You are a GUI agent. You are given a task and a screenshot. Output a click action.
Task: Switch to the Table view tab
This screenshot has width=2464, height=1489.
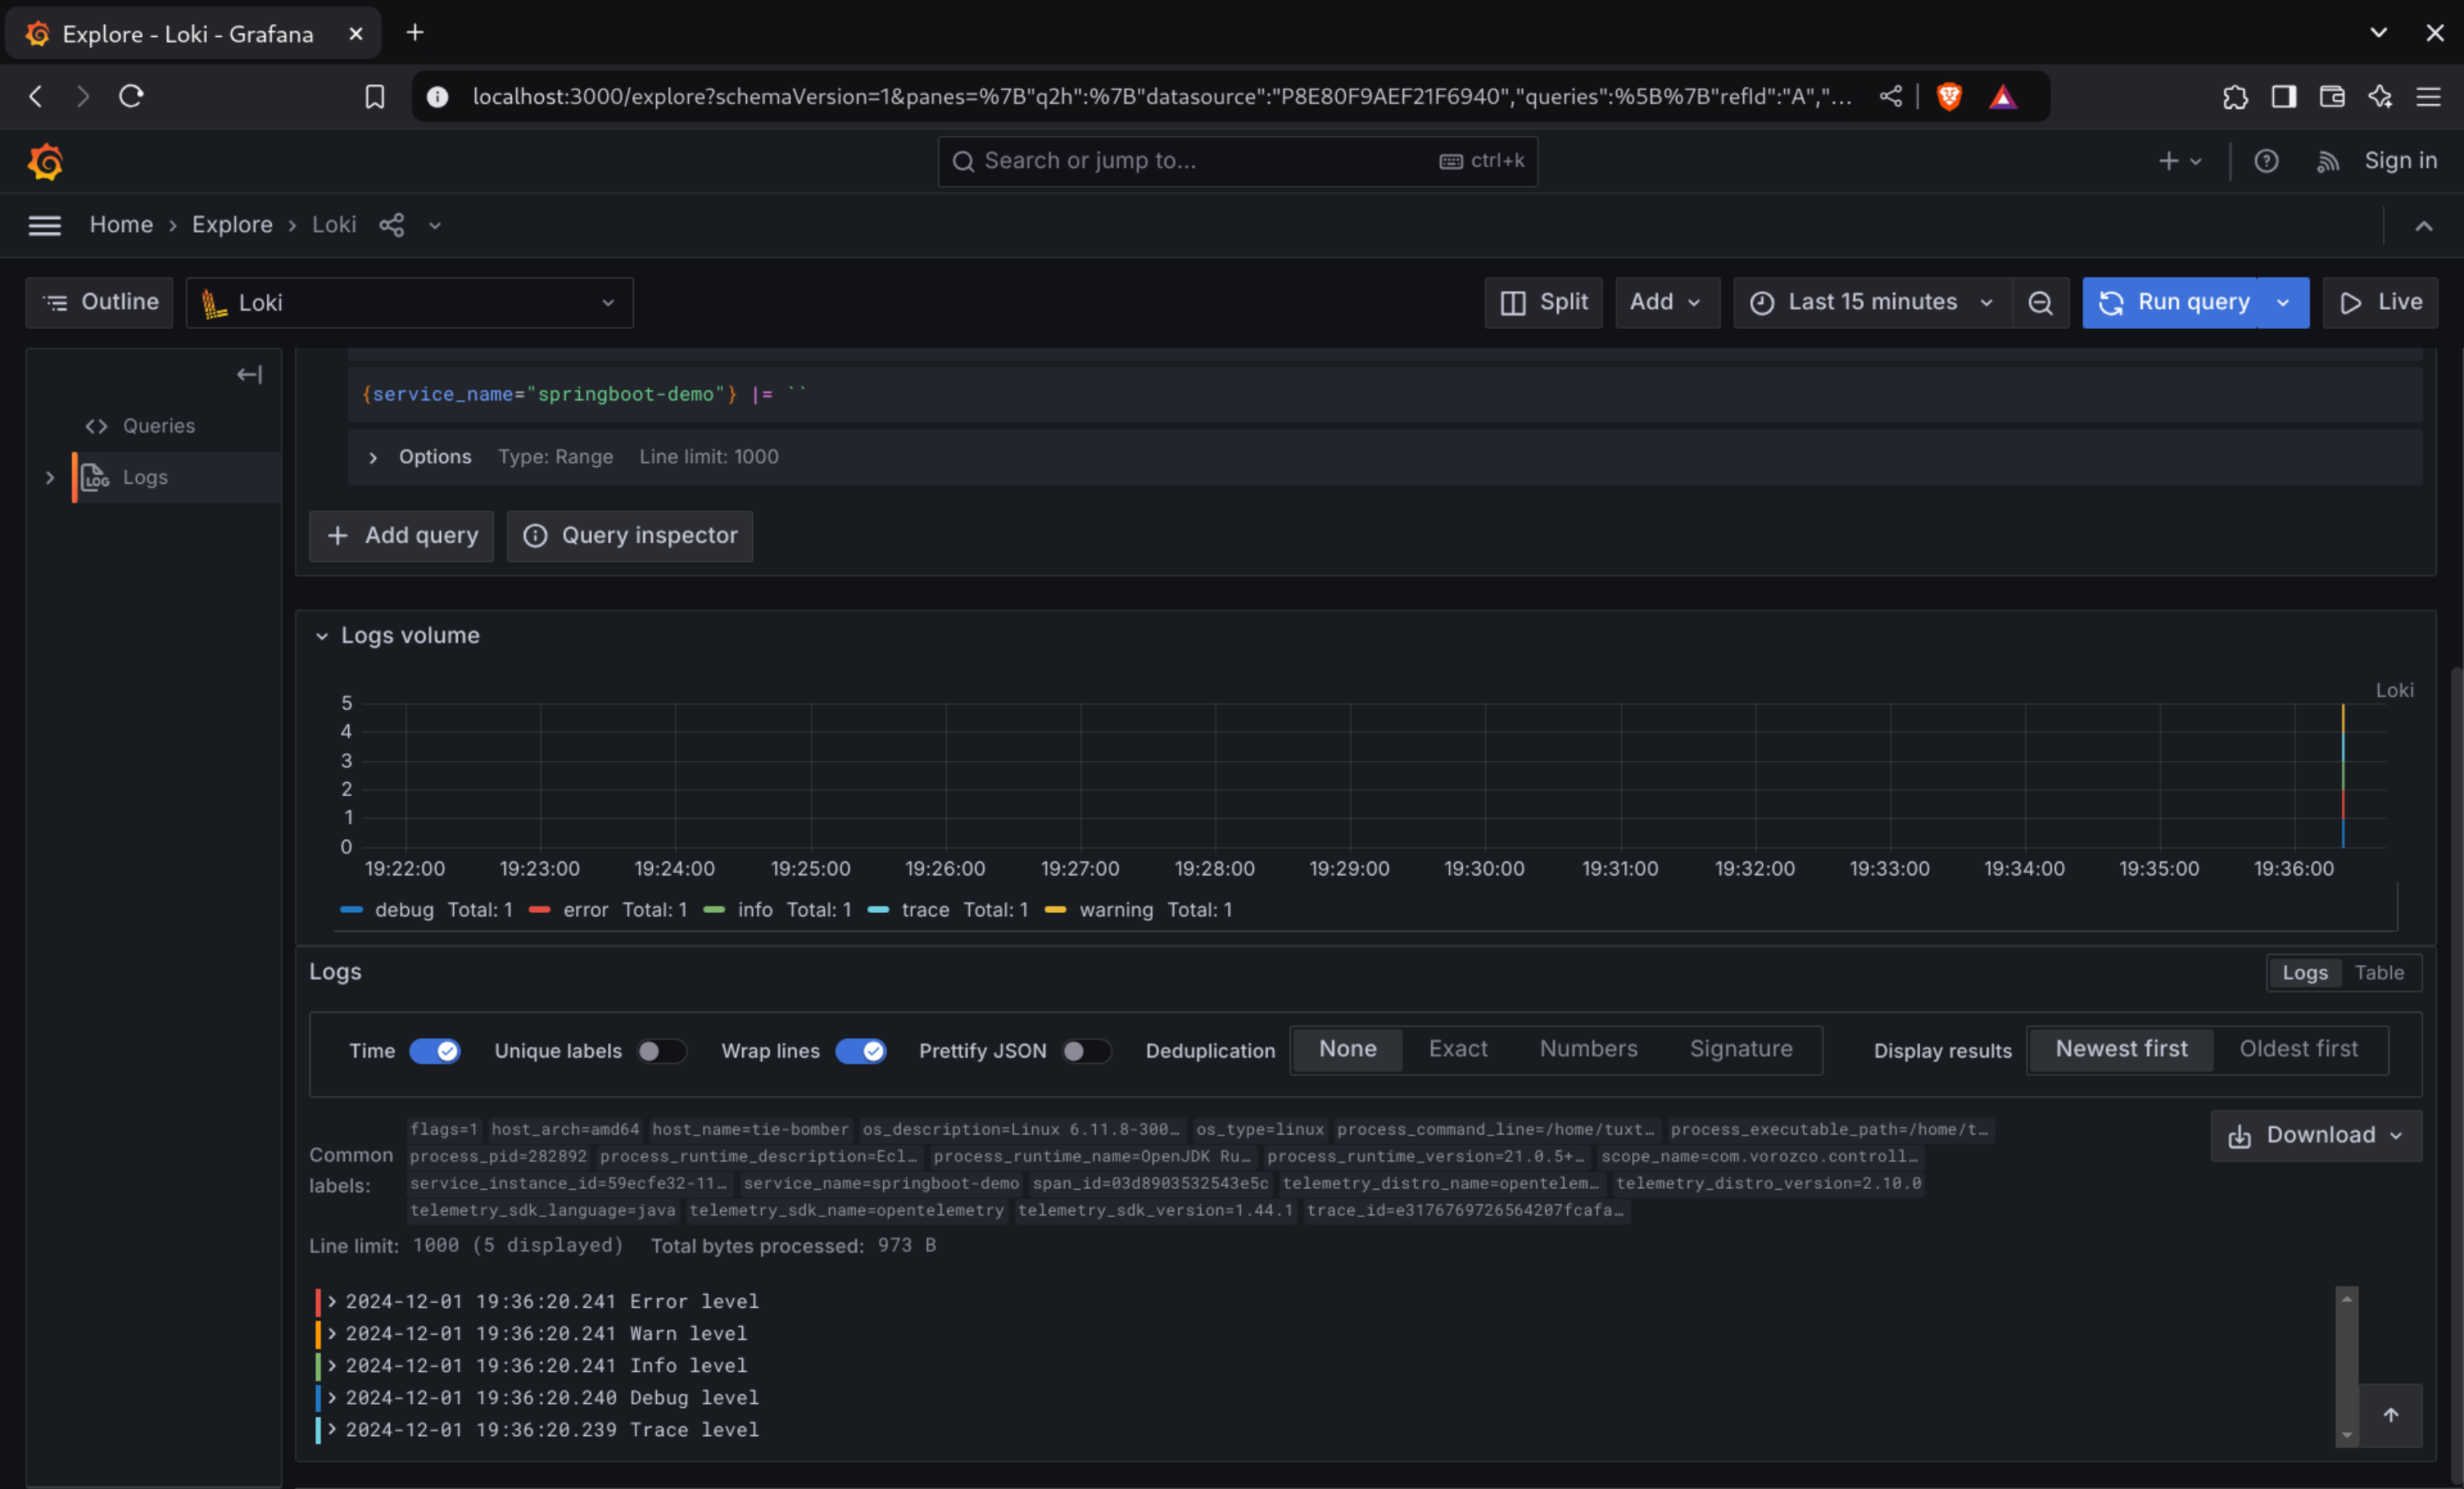point(2378,973)
